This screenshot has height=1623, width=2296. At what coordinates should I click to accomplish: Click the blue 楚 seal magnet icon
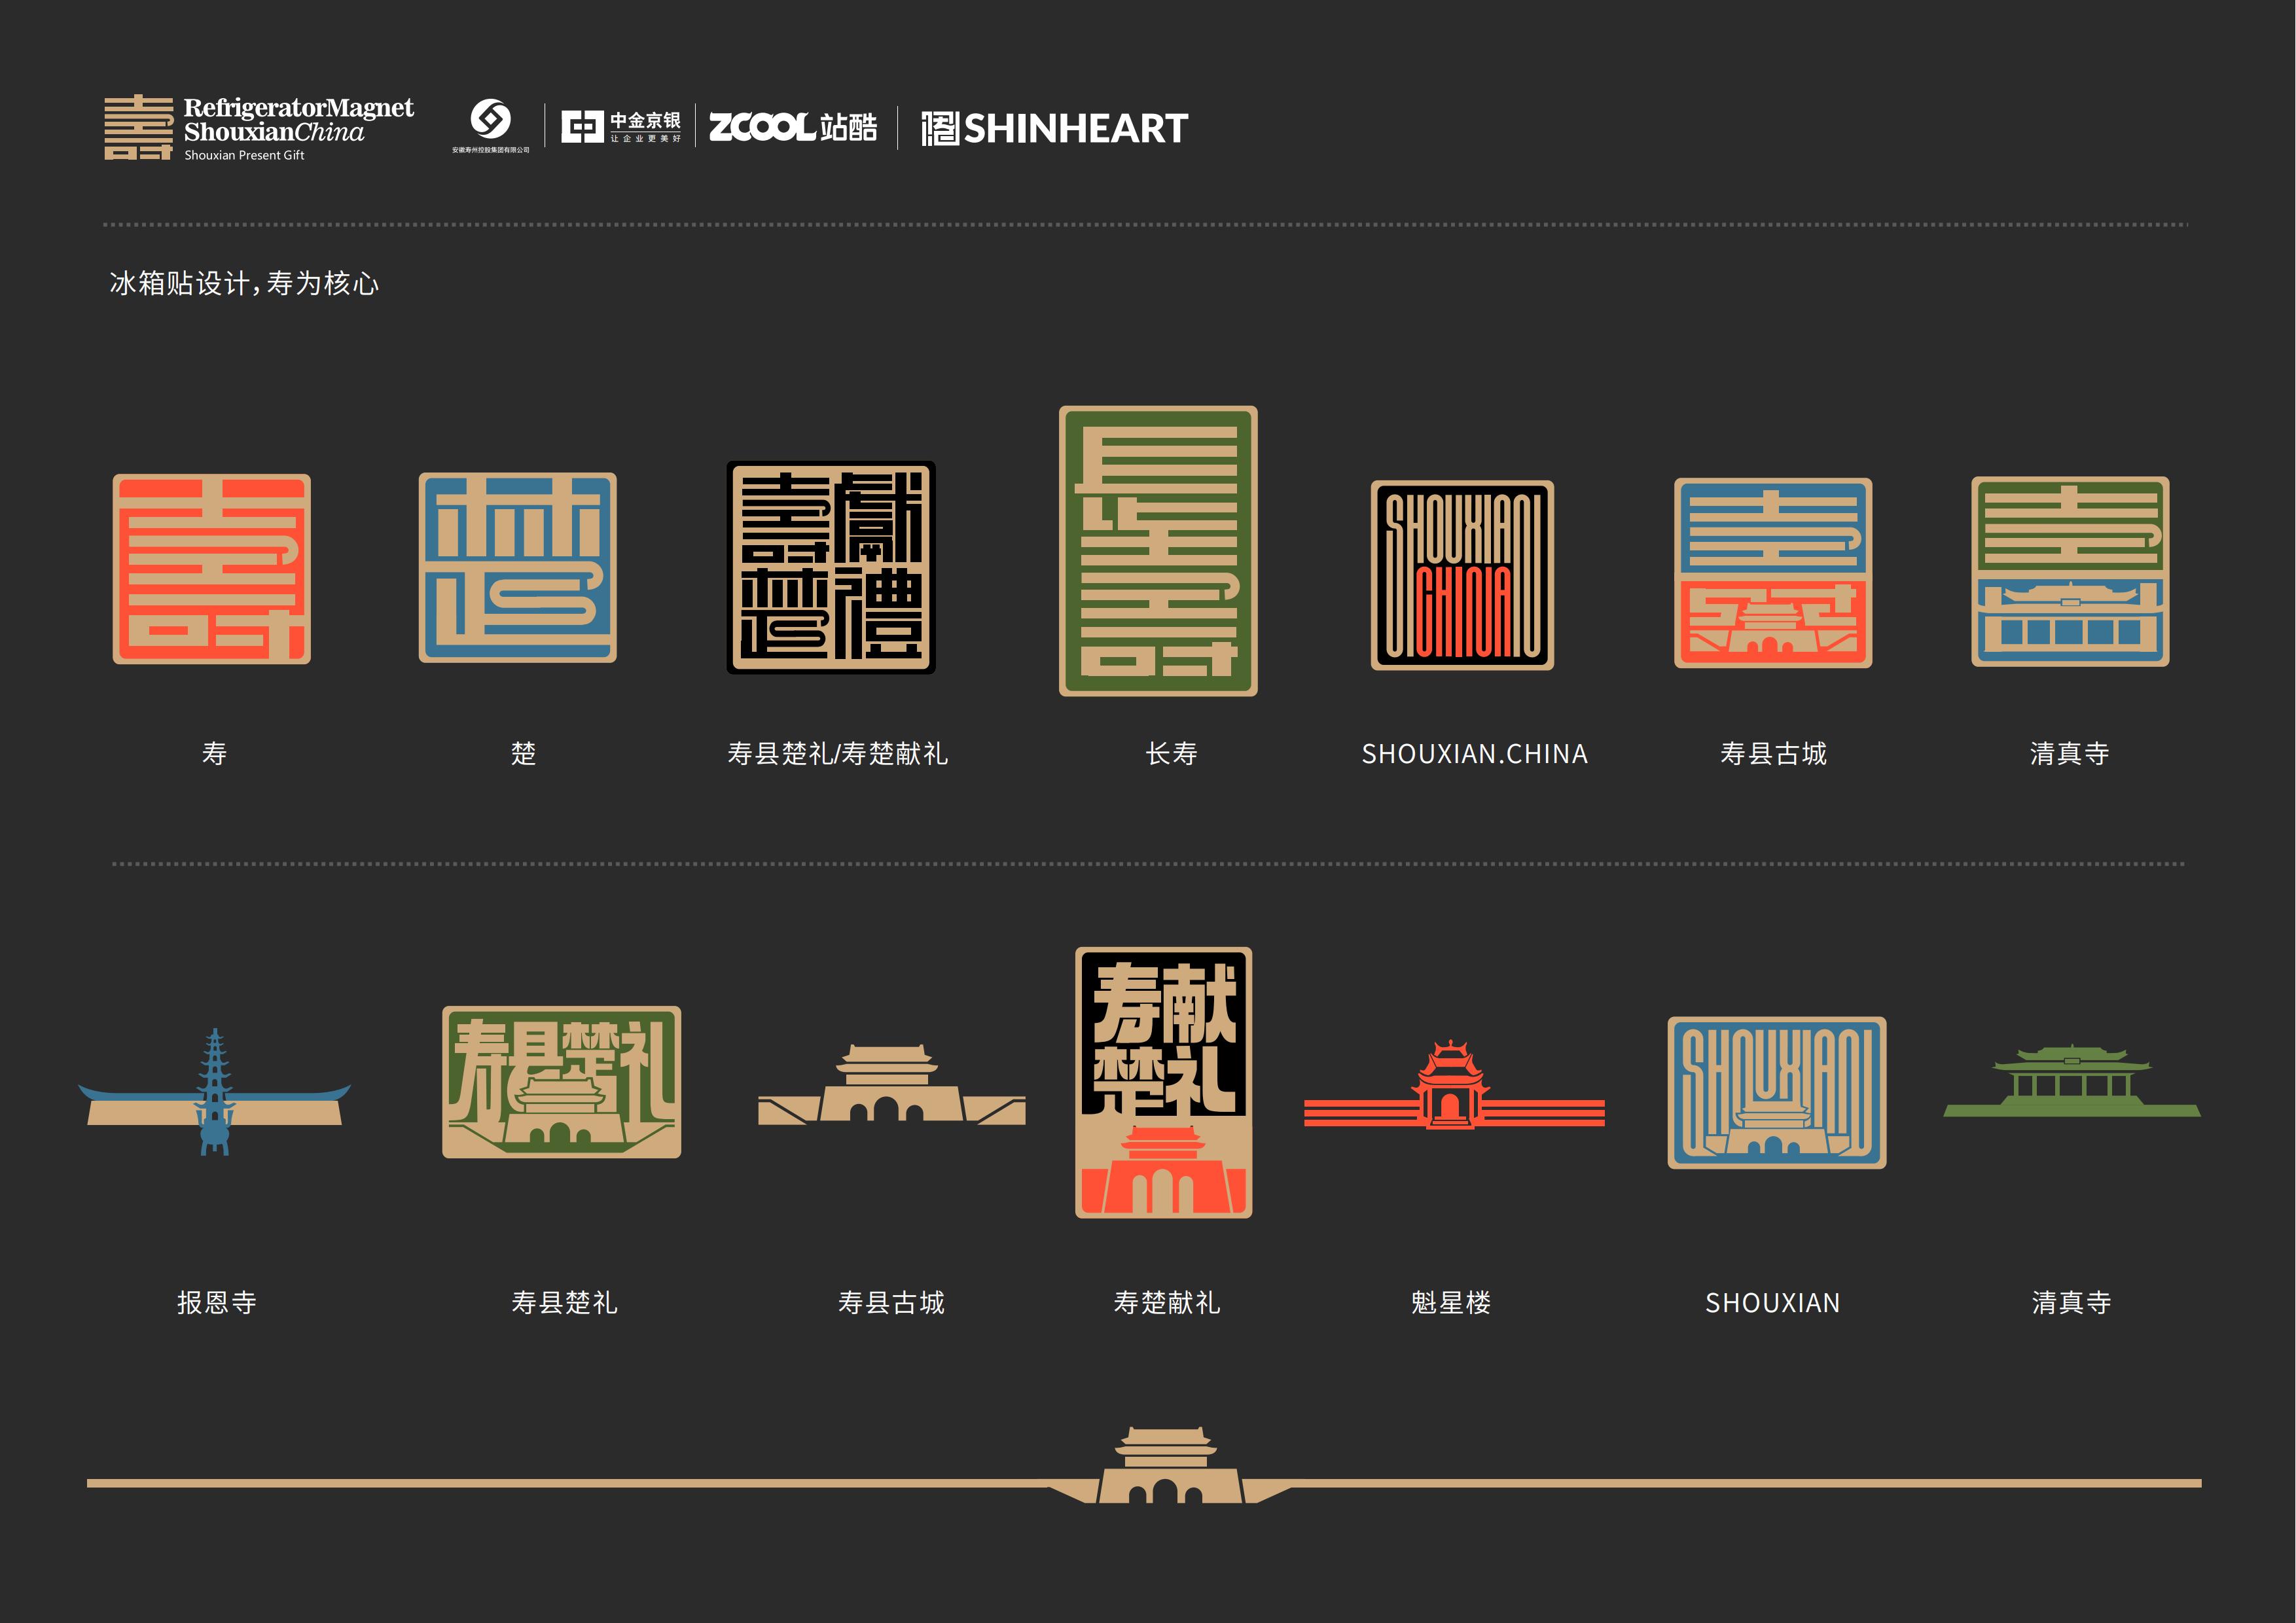tap(517, 567)
